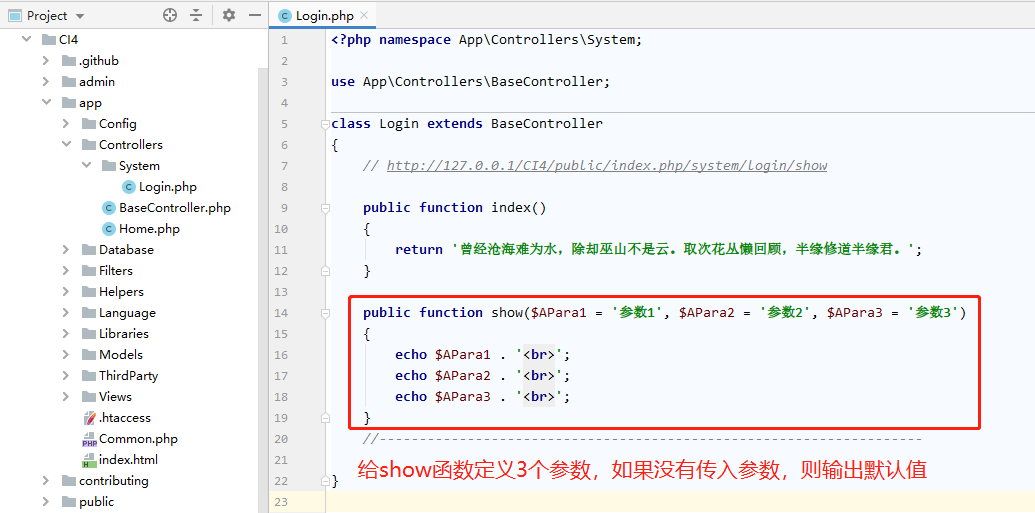The height and width of the screenshot is (513, 1035).
Task: Toggle fold marker beside function index
Action: tap(324, 208)
